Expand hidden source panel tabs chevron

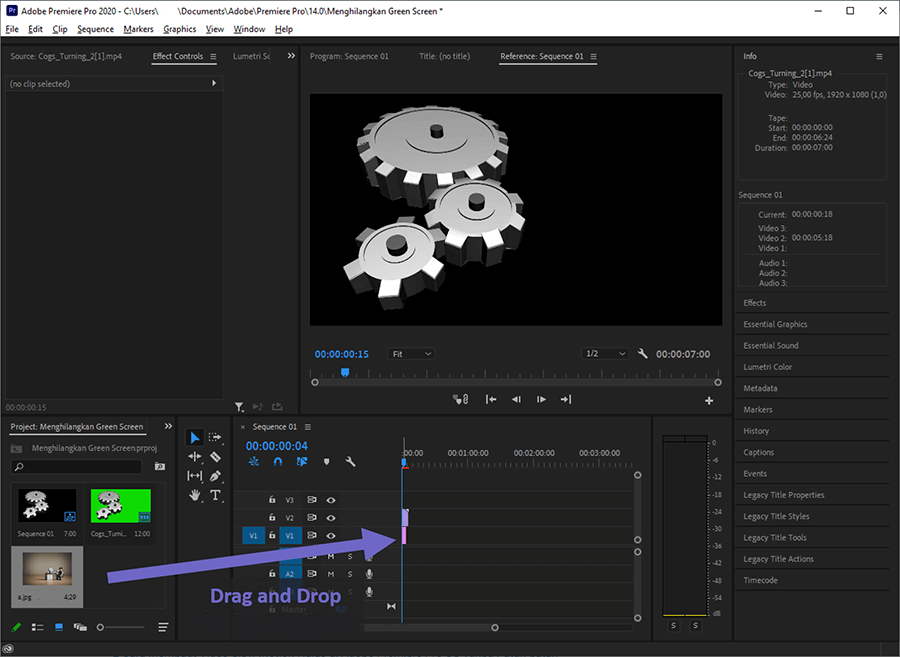(x=291, y=56)
